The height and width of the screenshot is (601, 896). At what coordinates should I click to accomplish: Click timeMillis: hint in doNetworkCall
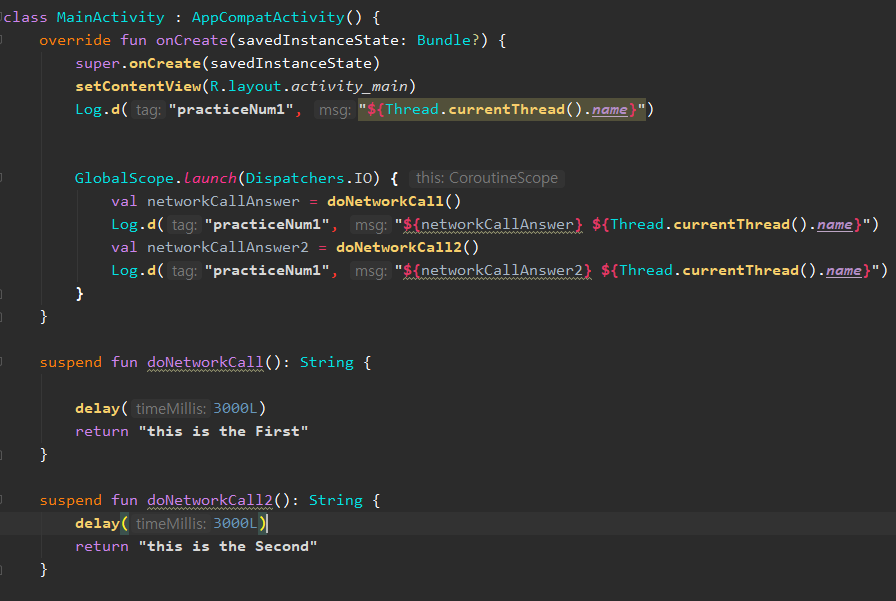click(170, 408)
